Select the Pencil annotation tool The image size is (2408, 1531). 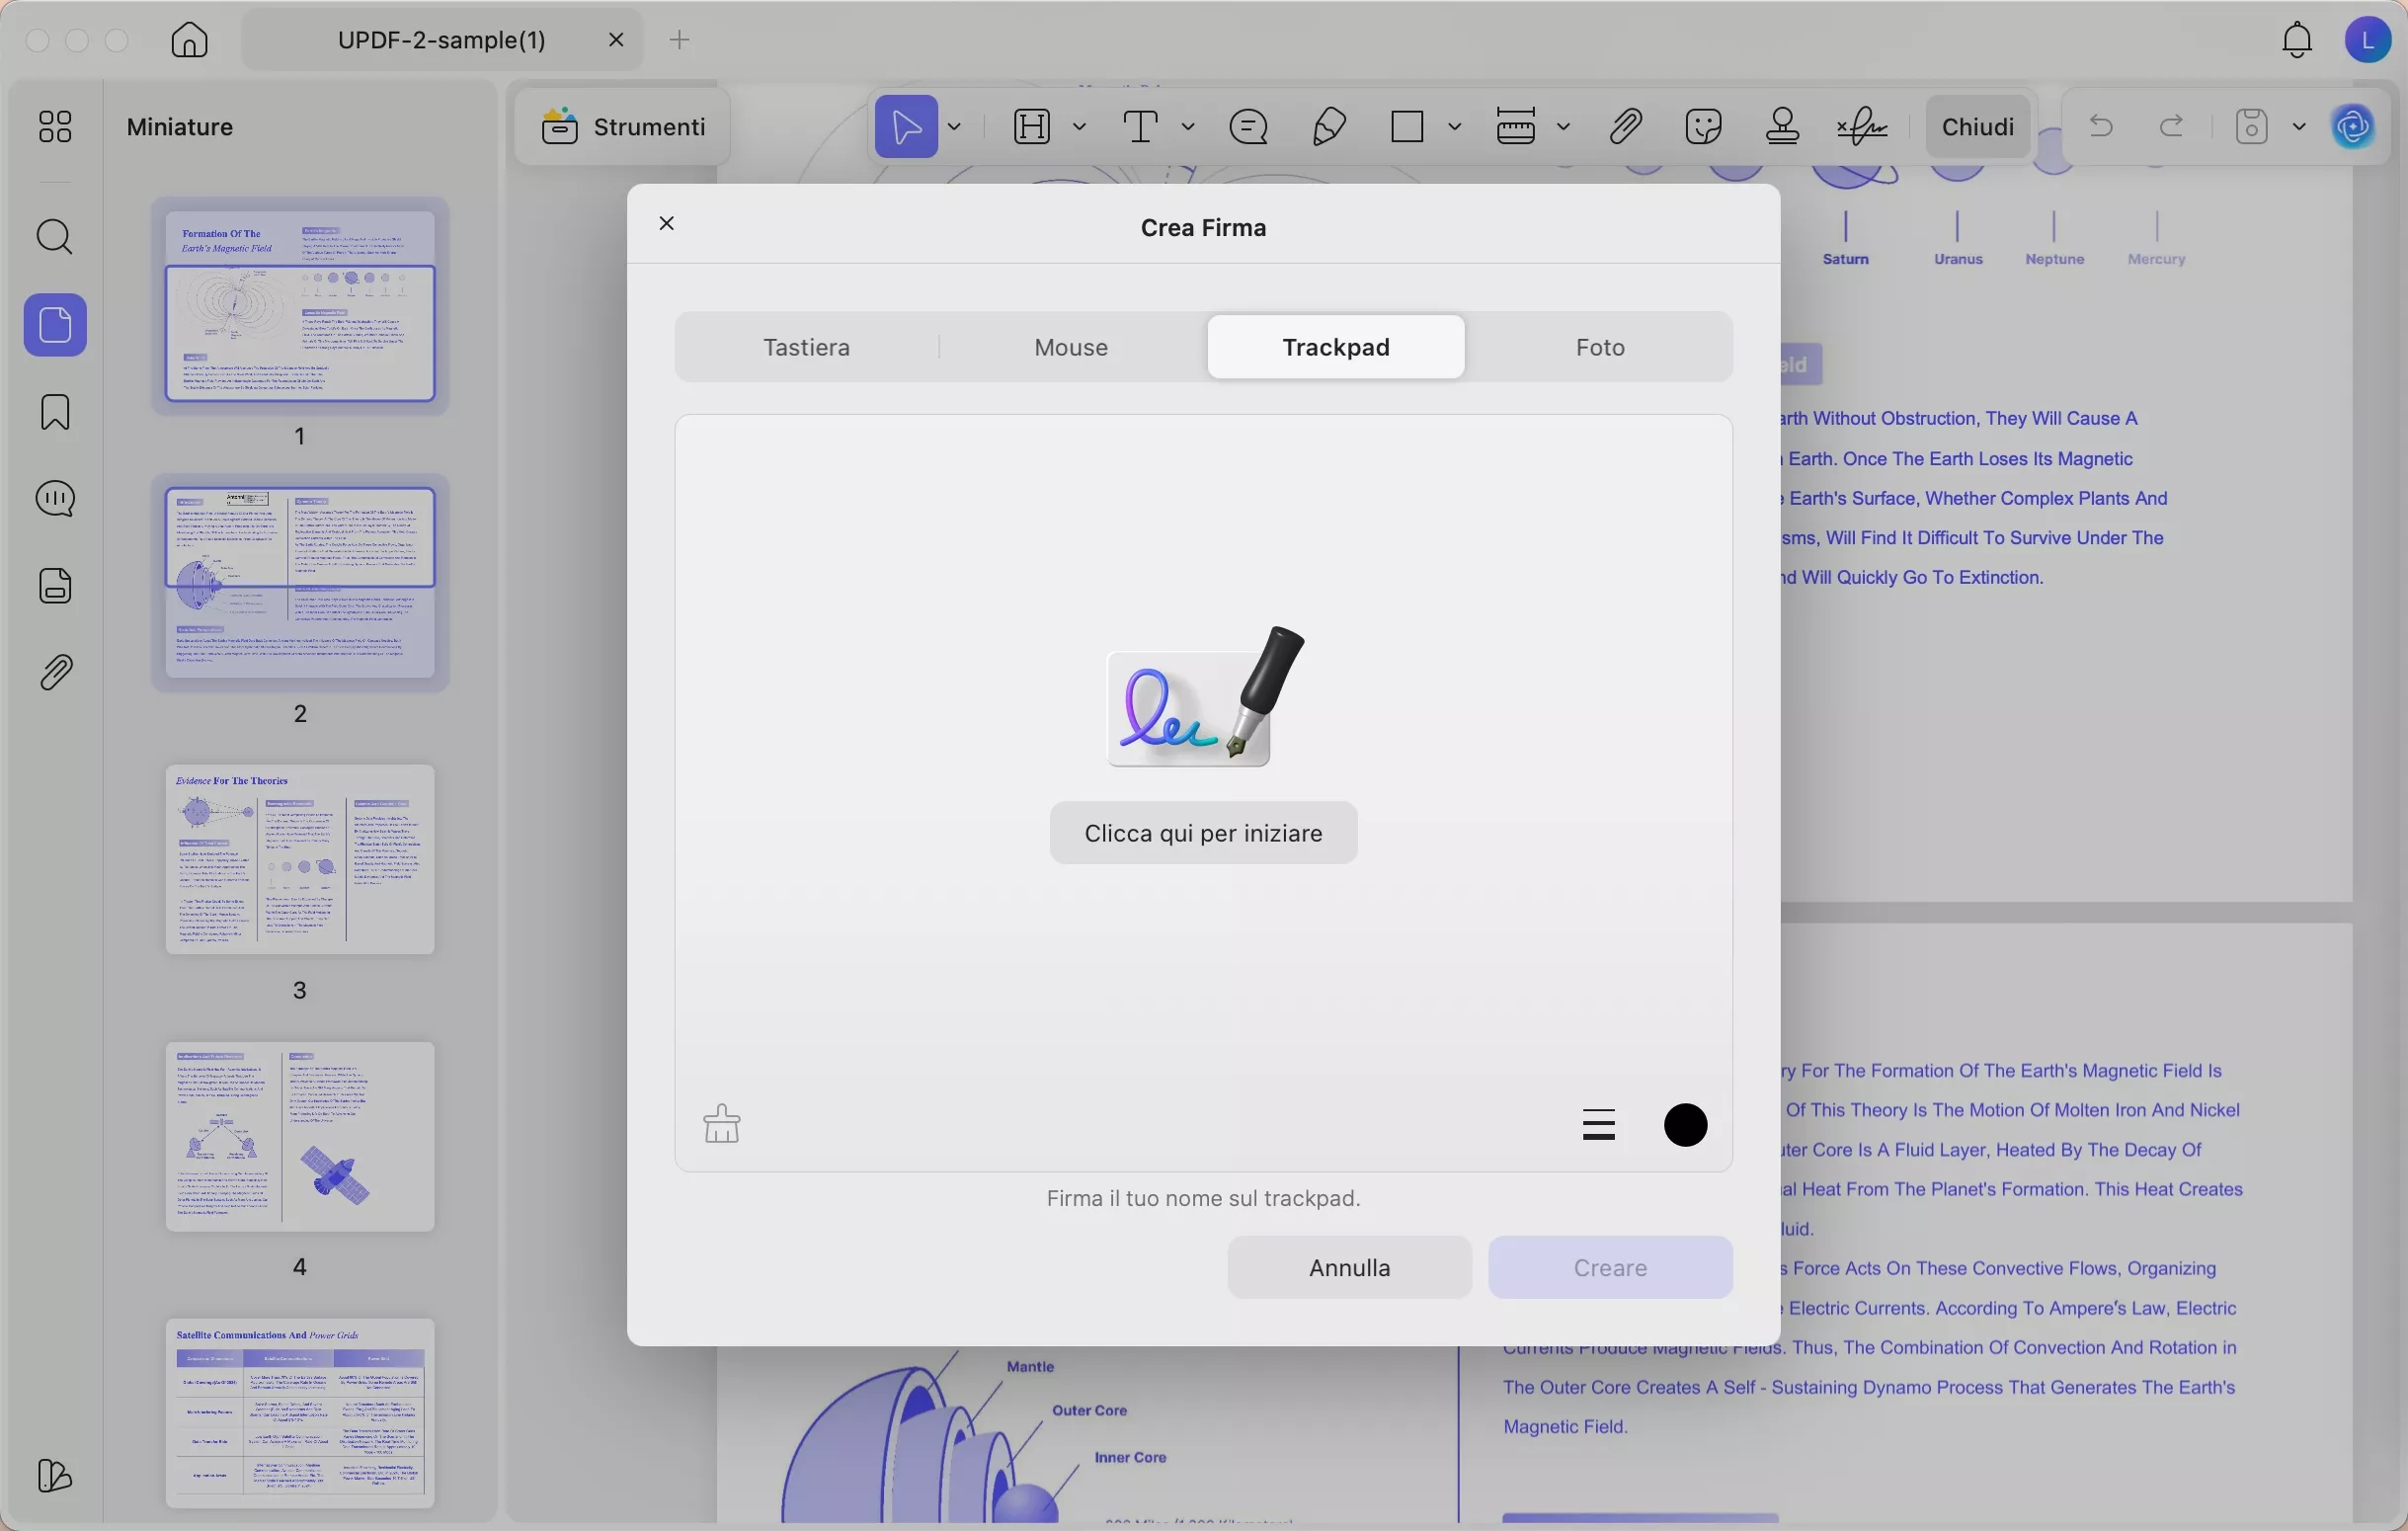(1328, 126)
